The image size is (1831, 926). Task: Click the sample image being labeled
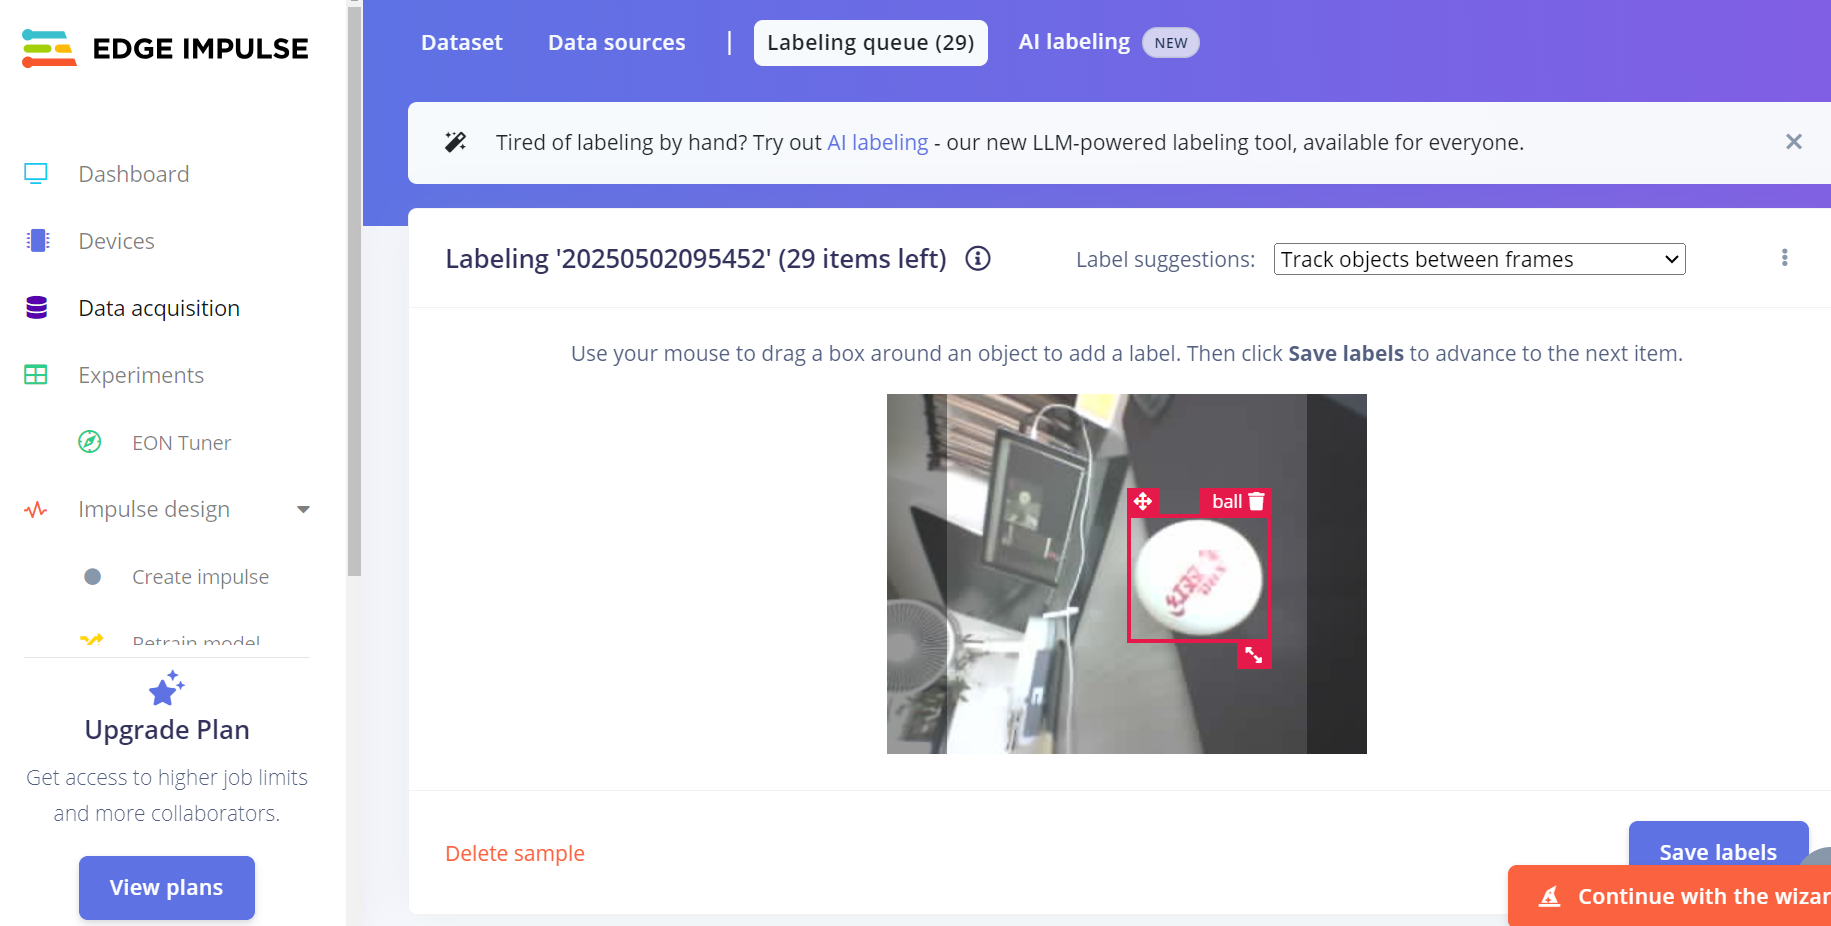(x=1127, y=574)
